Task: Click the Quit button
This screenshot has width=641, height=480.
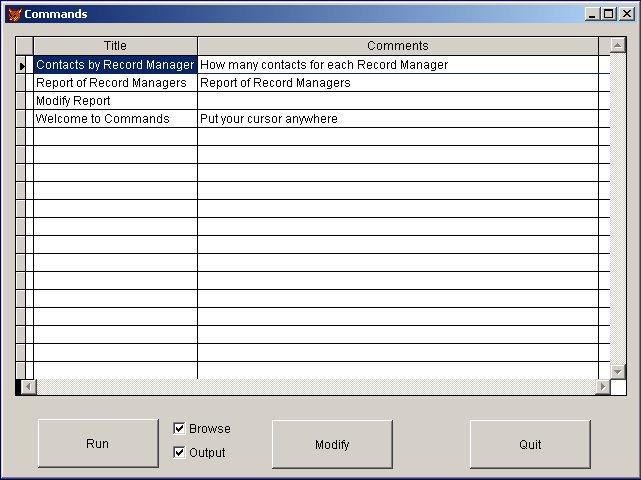Action: (x=530, y=444)
